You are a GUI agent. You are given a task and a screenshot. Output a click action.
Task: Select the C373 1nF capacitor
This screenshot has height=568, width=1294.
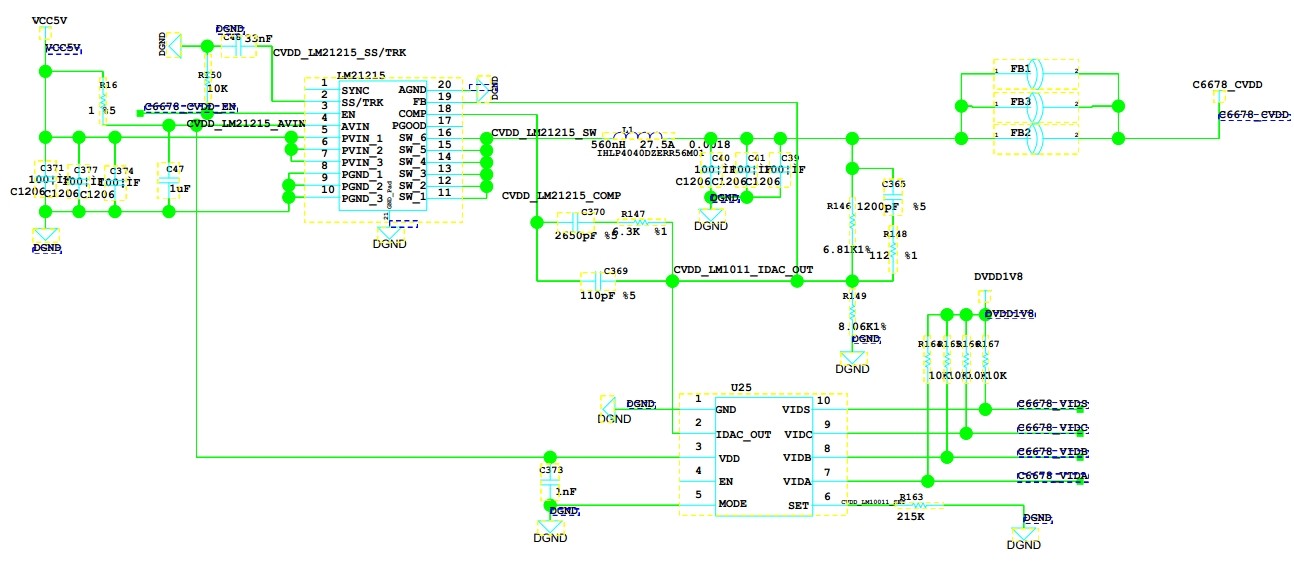pos(549,487)
